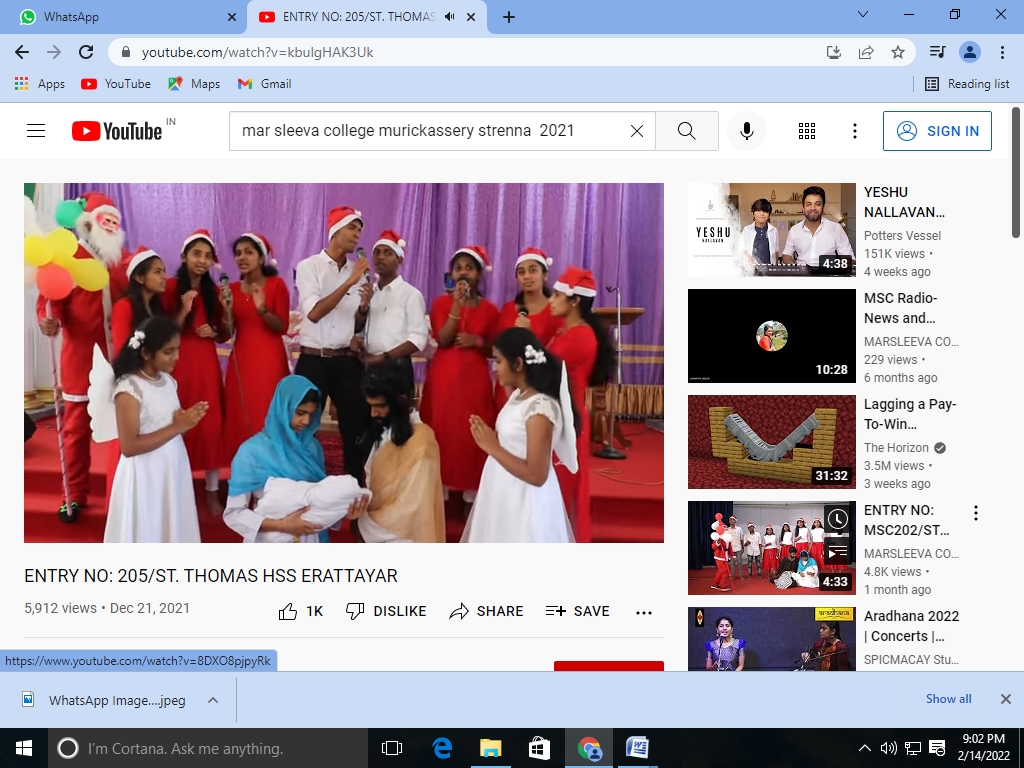Open the YouTube hamburger guide menu
The image size is (1024, 768).
tap(36, 131)
